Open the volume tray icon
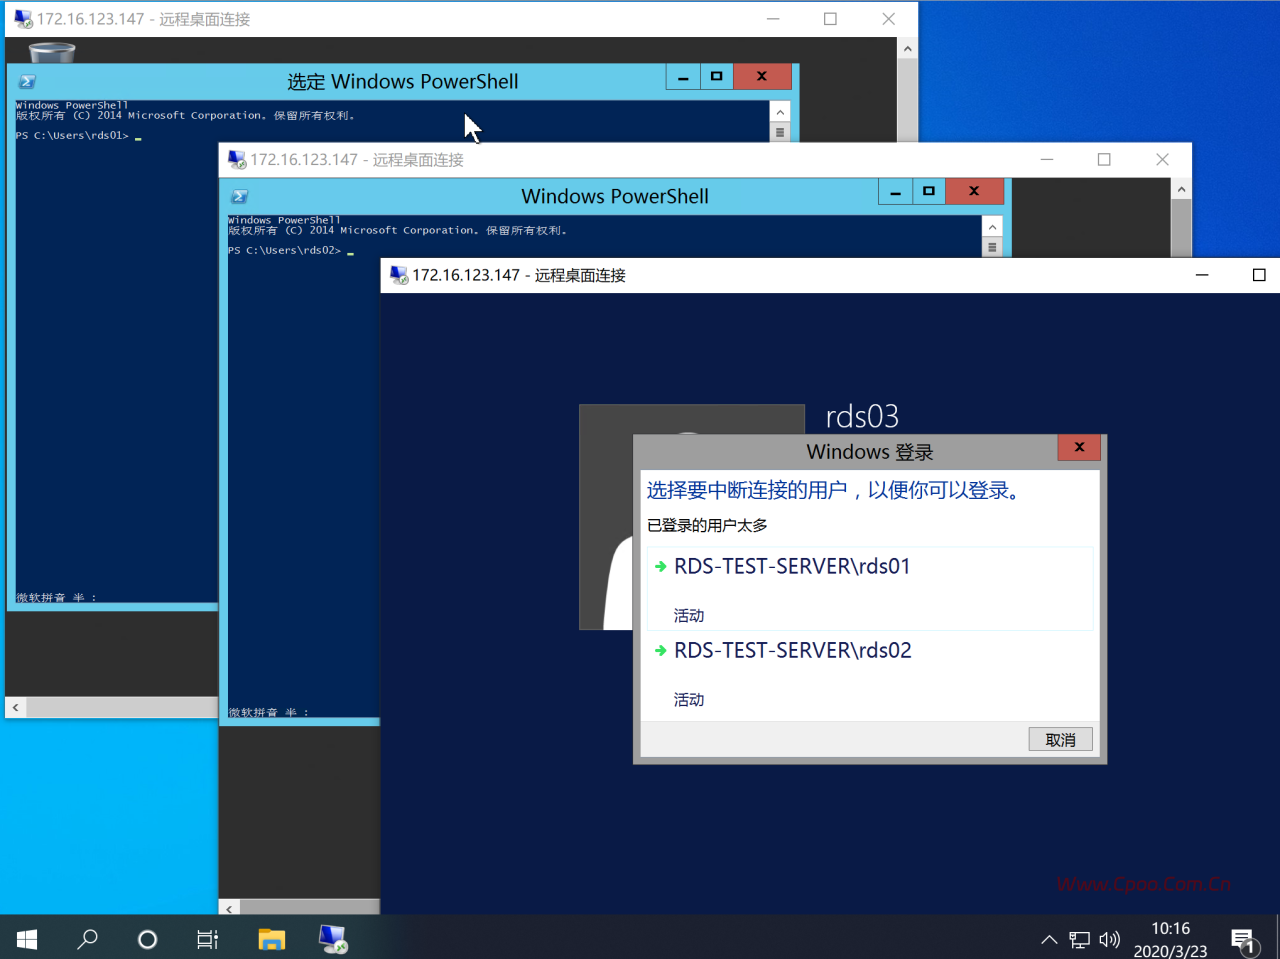The image size is (1280, 959). (1109, 940)
